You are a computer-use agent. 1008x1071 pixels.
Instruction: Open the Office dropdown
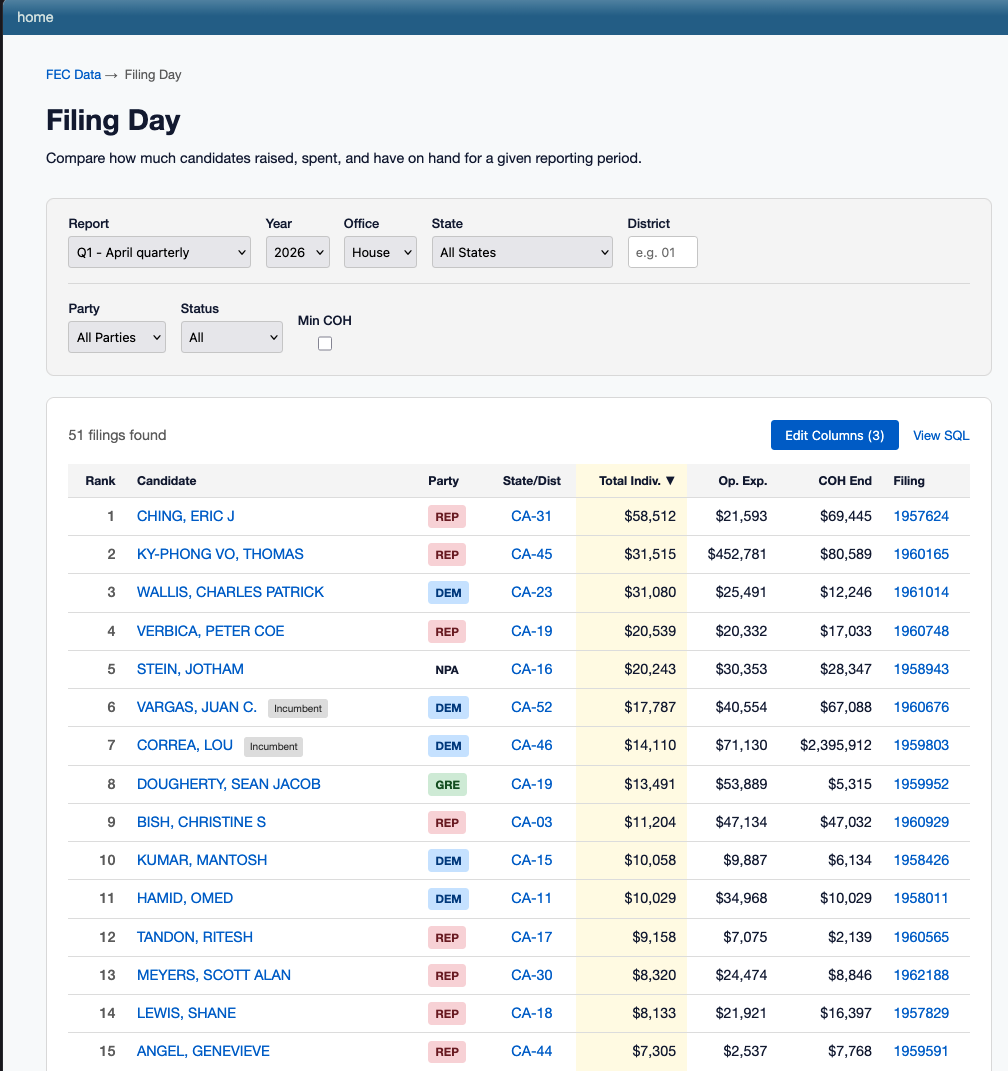coord(380,253)
